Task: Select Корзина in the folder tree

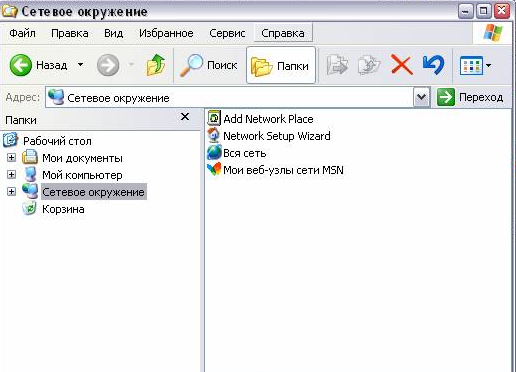Action: (63, 209)
